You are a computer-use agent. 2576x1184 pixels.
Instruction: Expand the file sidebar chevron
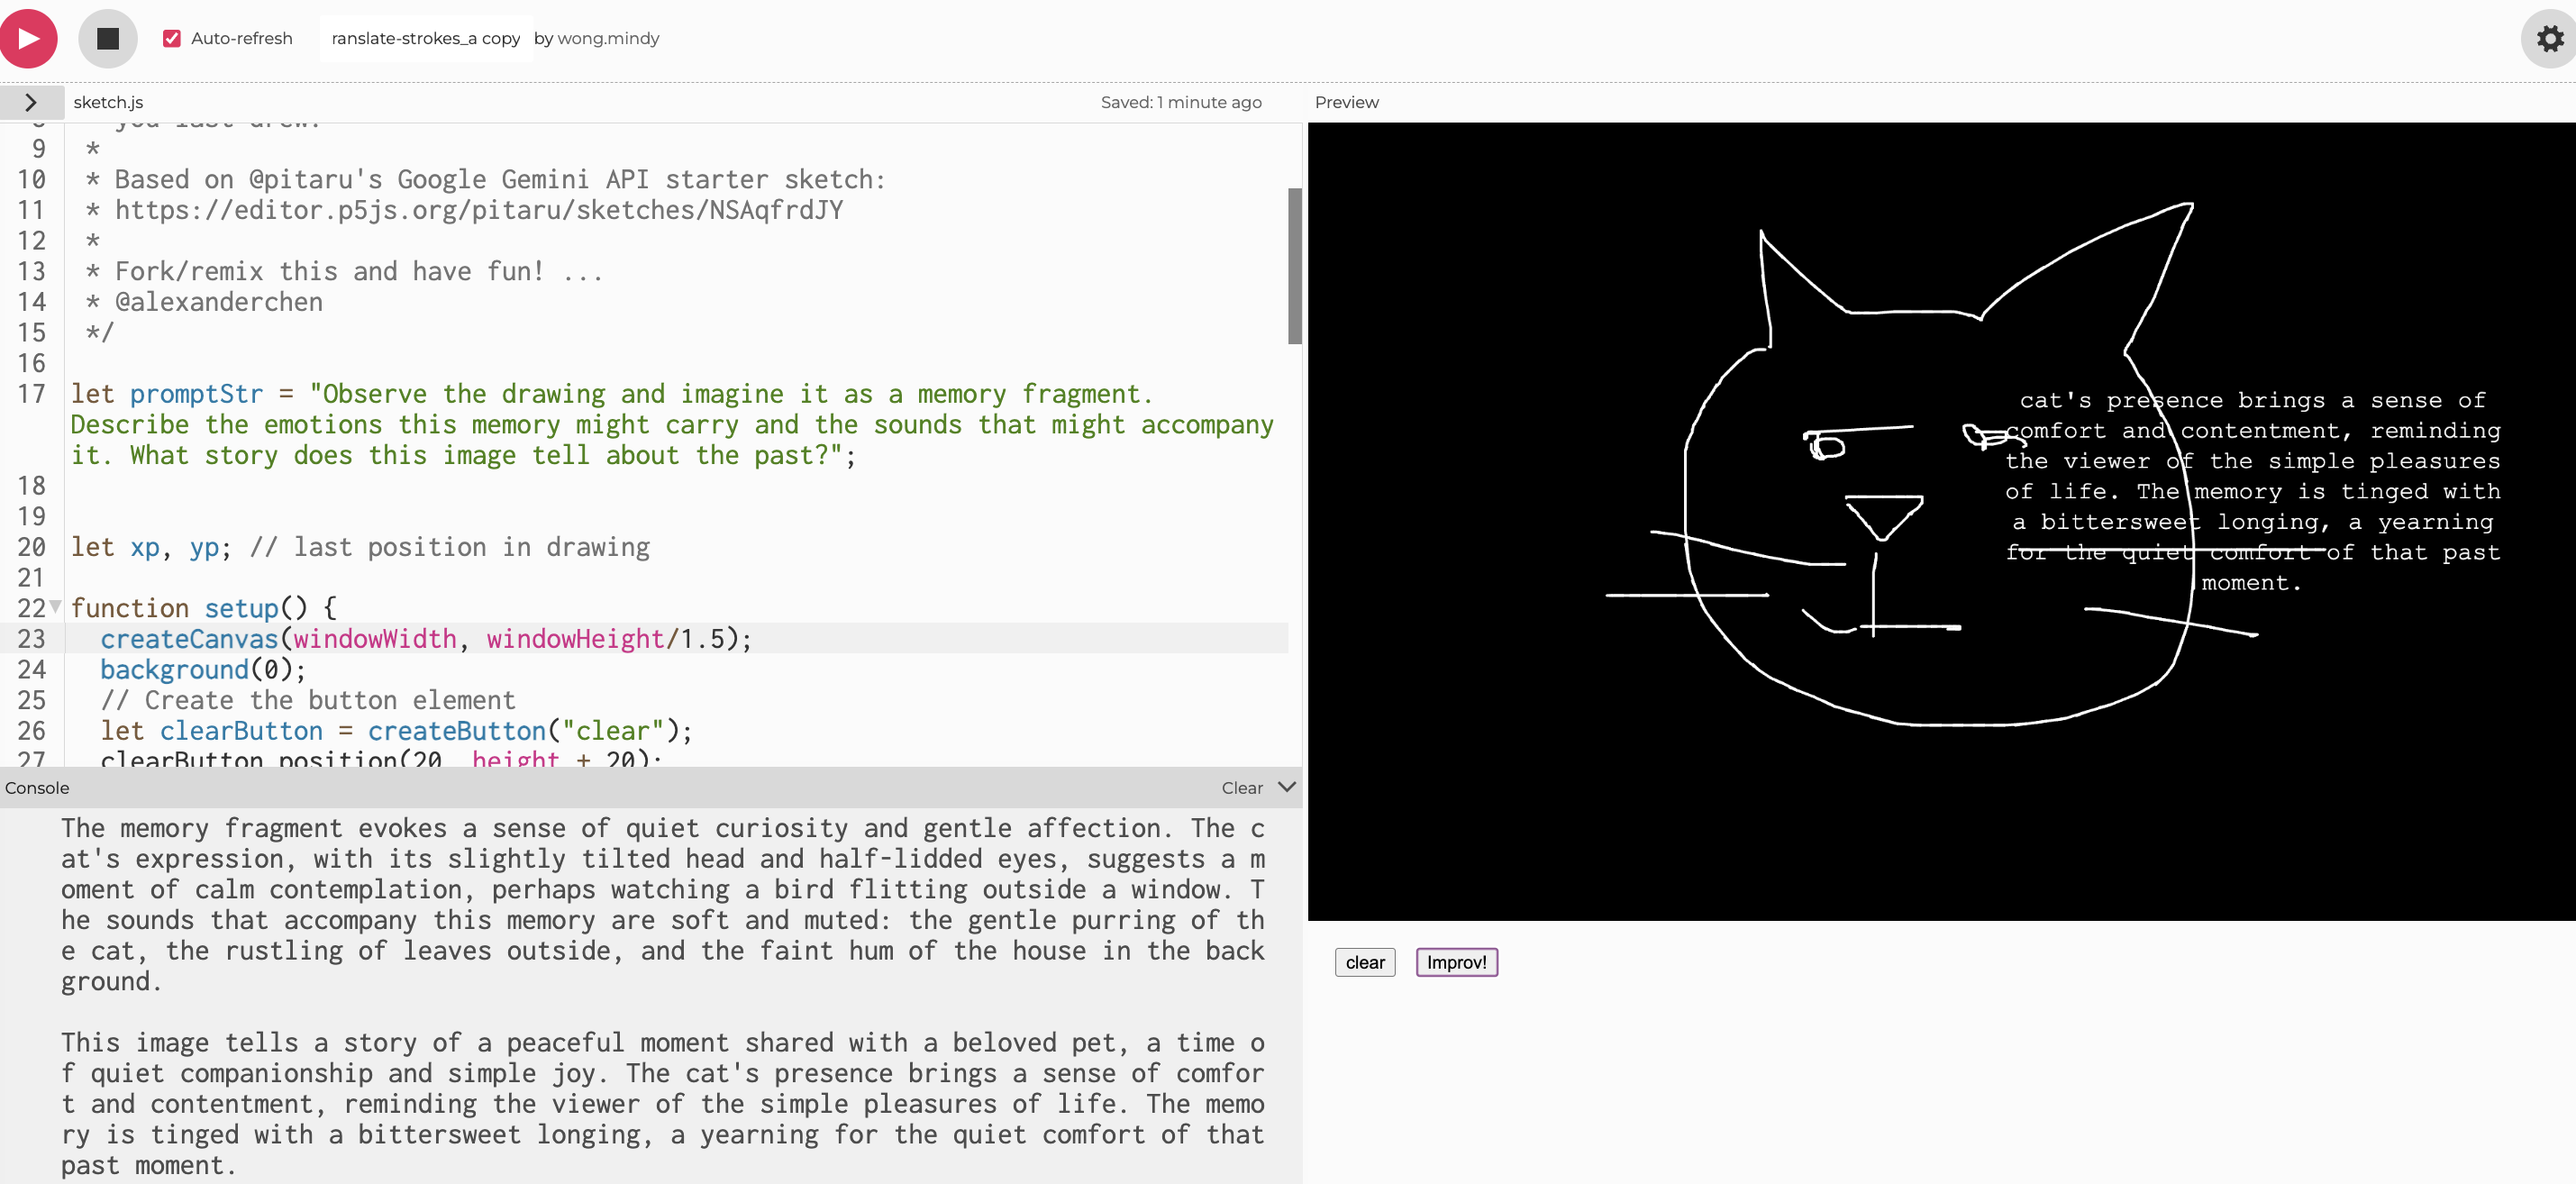[31, 102]
